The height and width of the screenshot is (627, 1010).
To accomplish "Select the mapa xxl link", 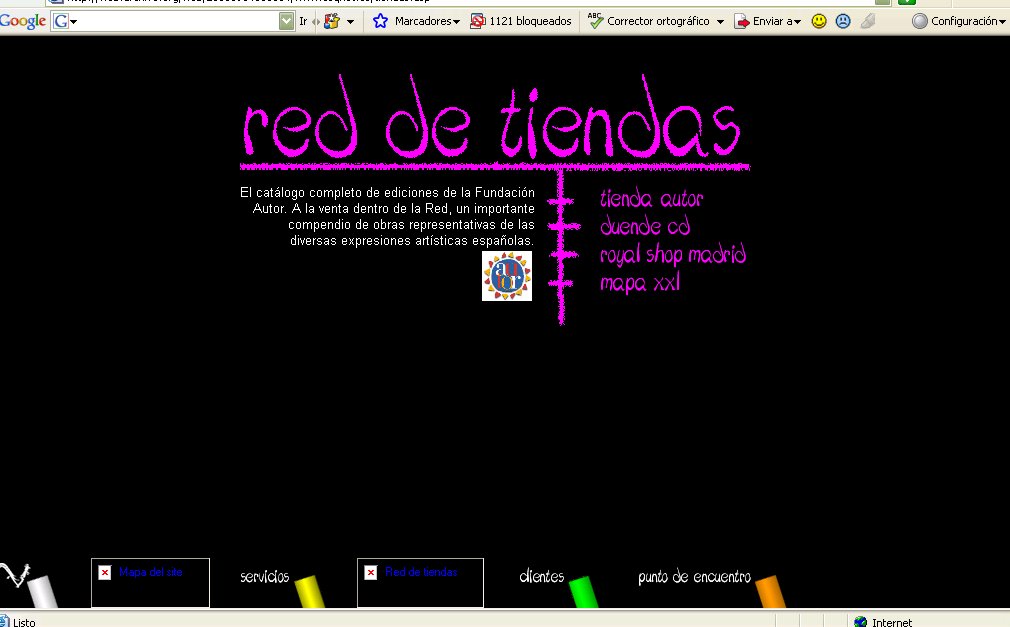I will tap(640, 283).
